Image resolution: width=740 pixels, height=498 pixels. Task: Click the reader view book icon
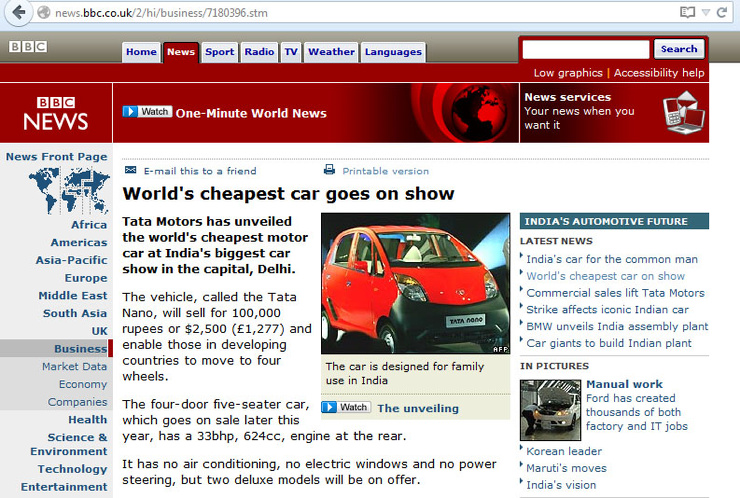tap(687, 13)
